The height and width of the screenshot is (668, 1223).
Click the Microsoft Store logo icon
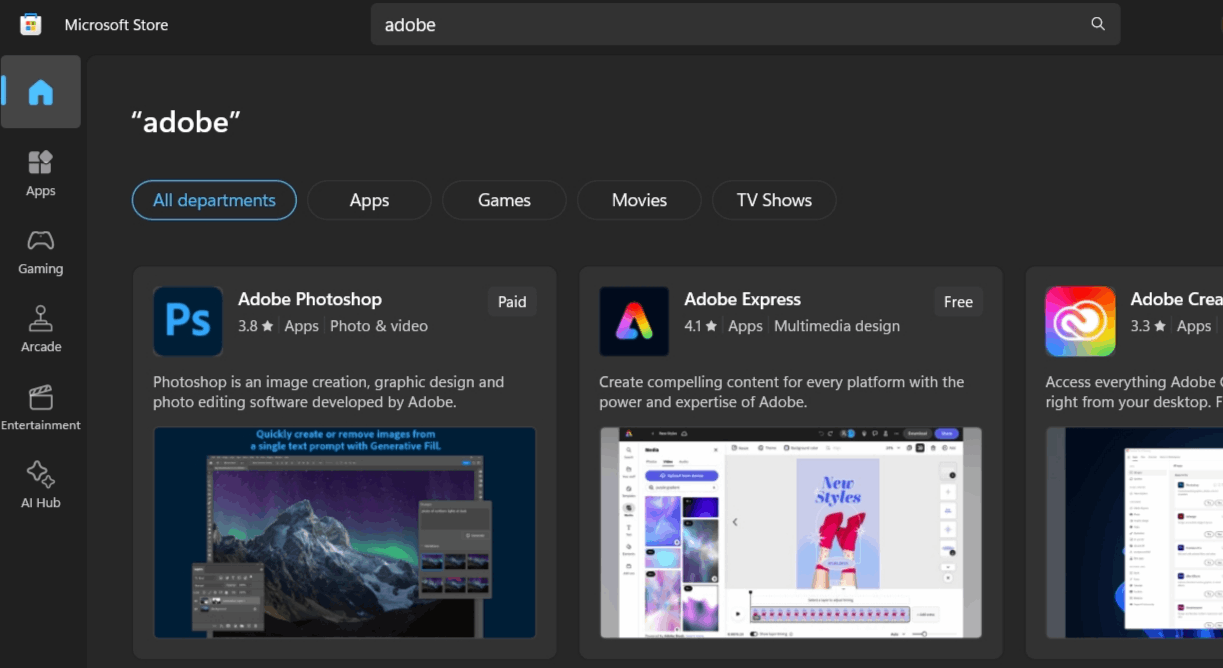(31, 24)
